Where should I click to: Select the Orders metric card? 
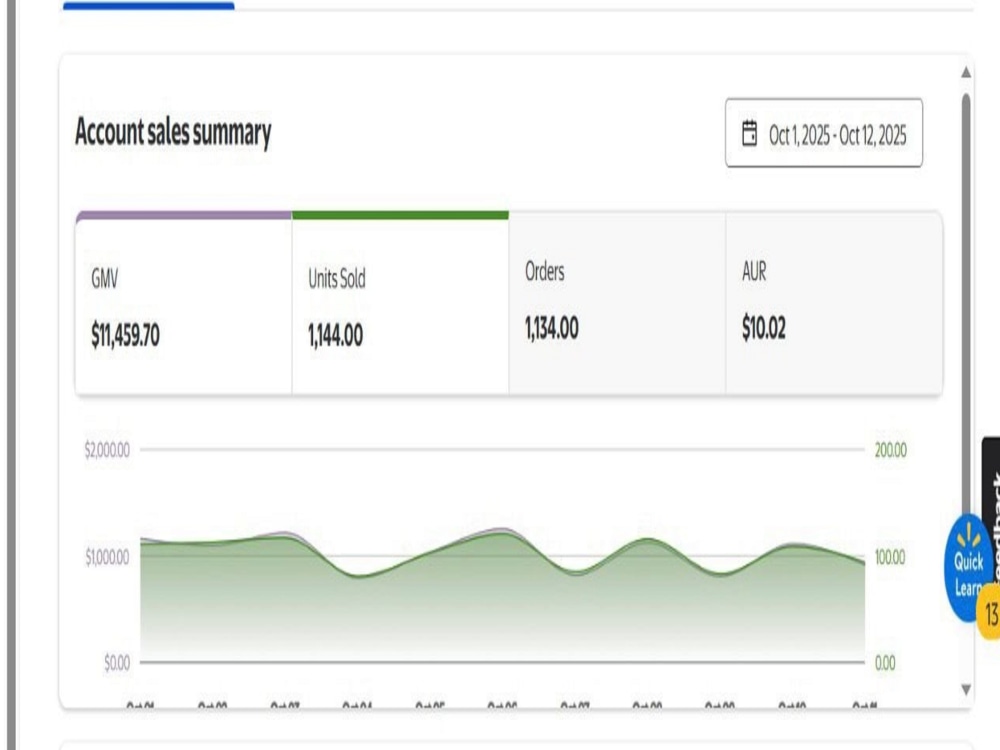(617, 304)
